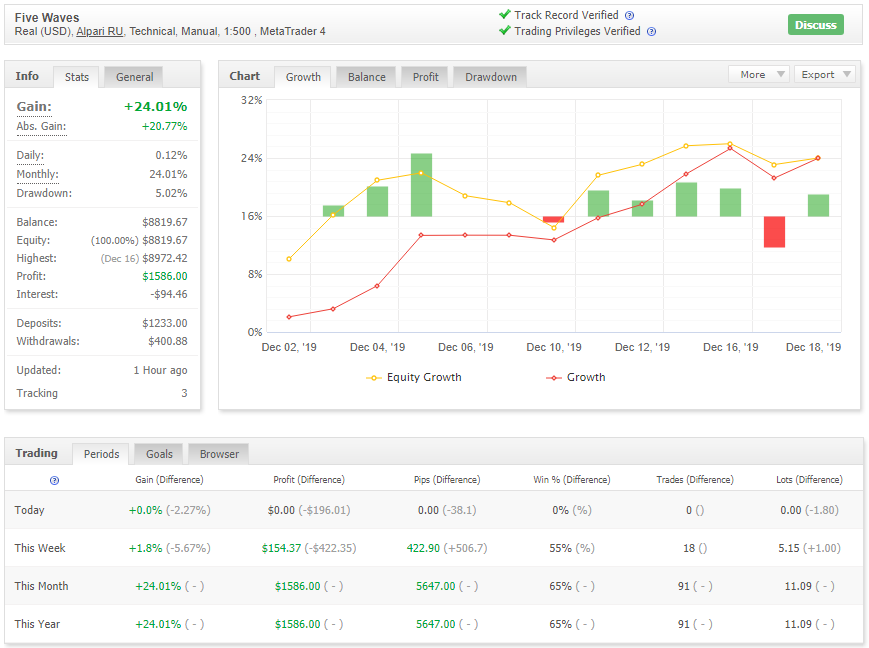Toggle Growth series in chart legend
This screenshot has height=648, width=869.
[576, 377]
